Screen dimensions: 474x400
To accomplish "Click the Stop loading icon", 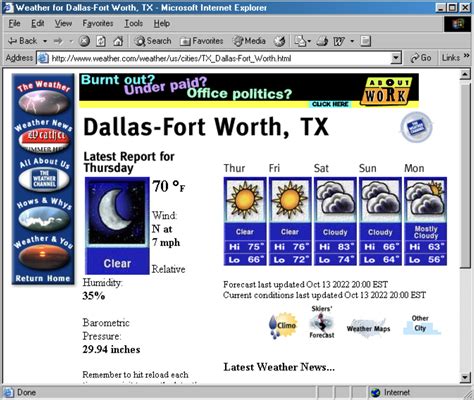I will (x=84, y=41).
